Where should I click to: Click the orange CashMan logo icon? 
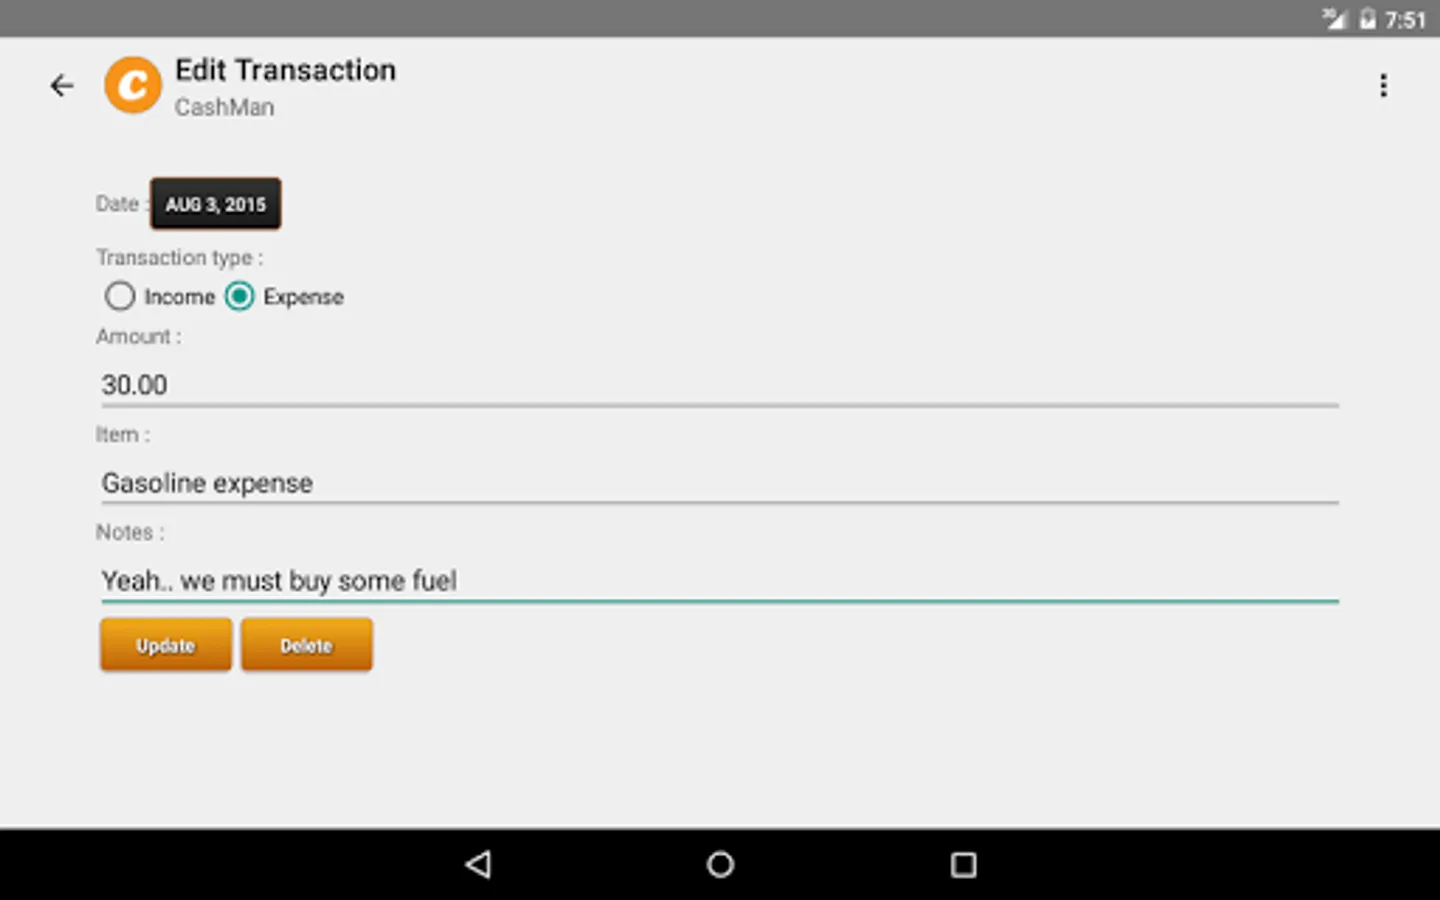tap(133, 86)
